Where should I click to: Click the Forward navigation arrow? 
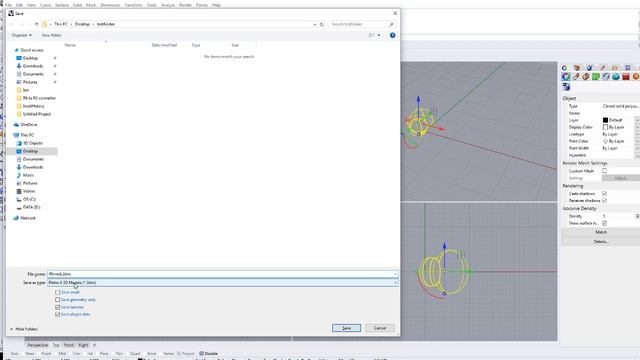pos(22,24)
